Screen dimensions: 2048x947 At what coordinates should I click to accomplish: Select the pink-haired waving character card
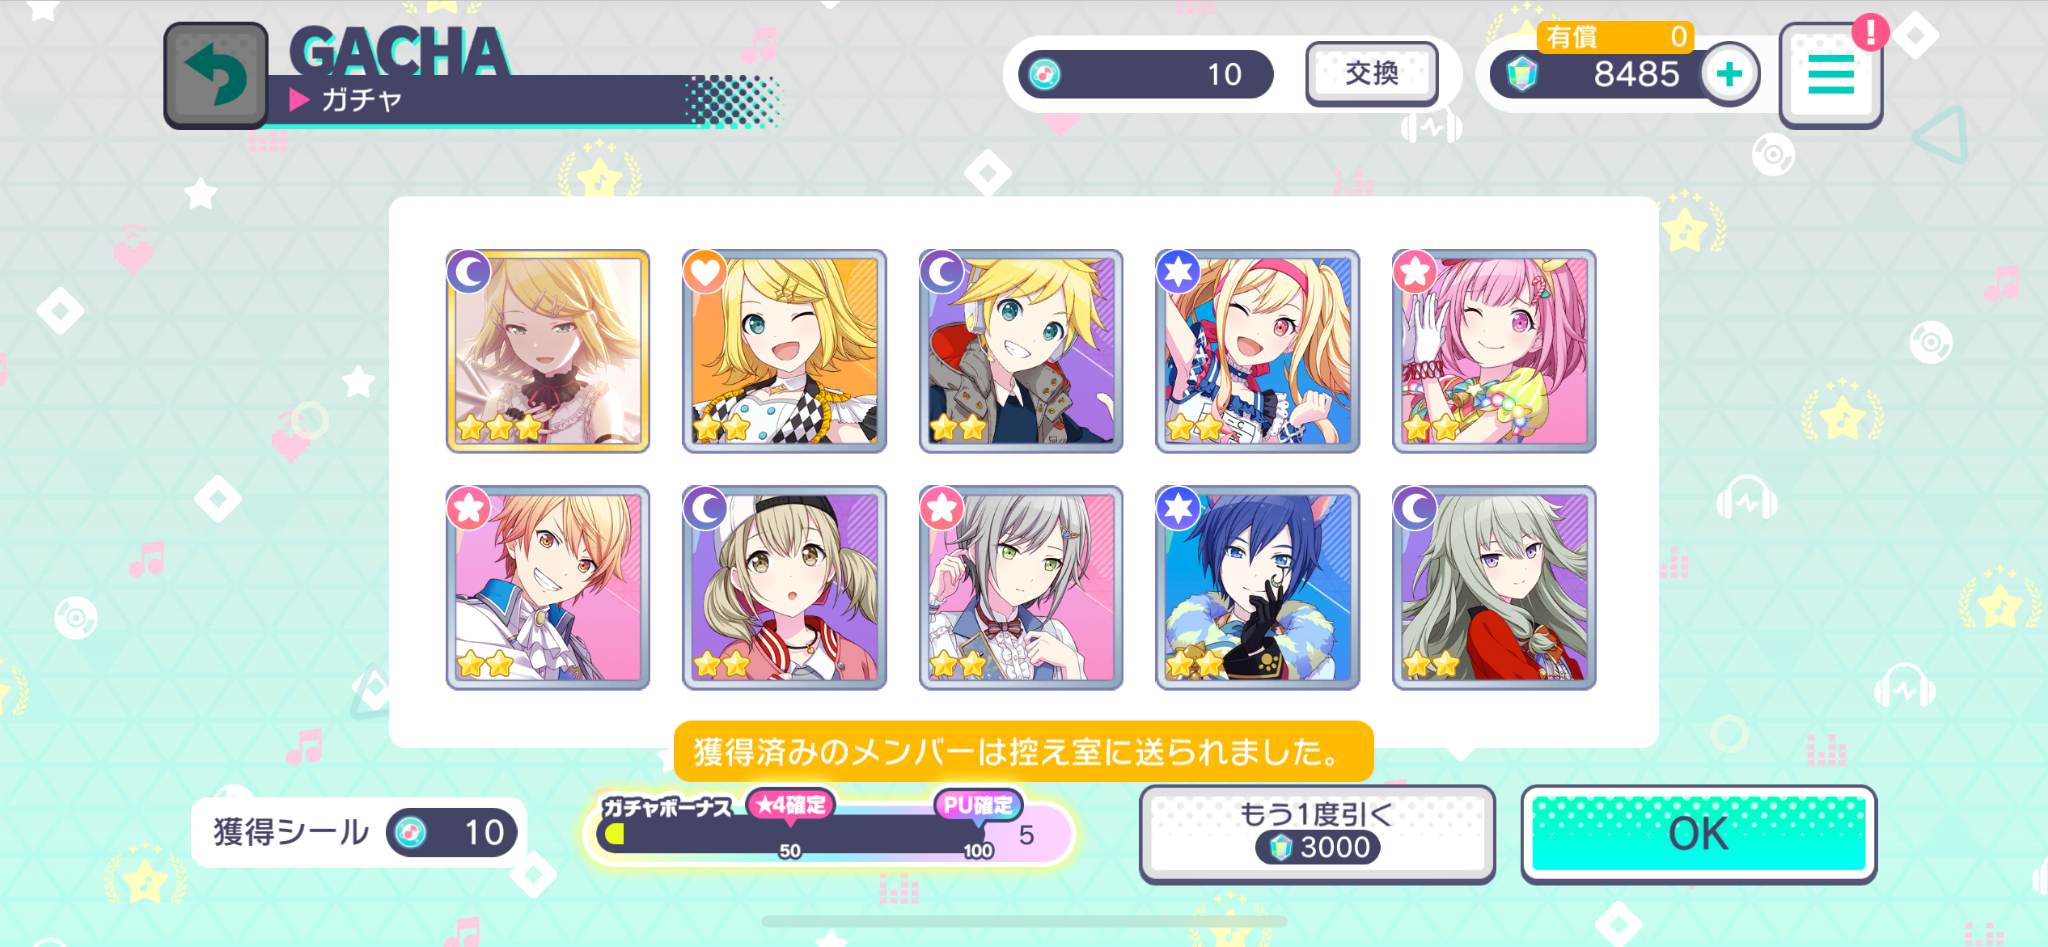[1494, 351]
